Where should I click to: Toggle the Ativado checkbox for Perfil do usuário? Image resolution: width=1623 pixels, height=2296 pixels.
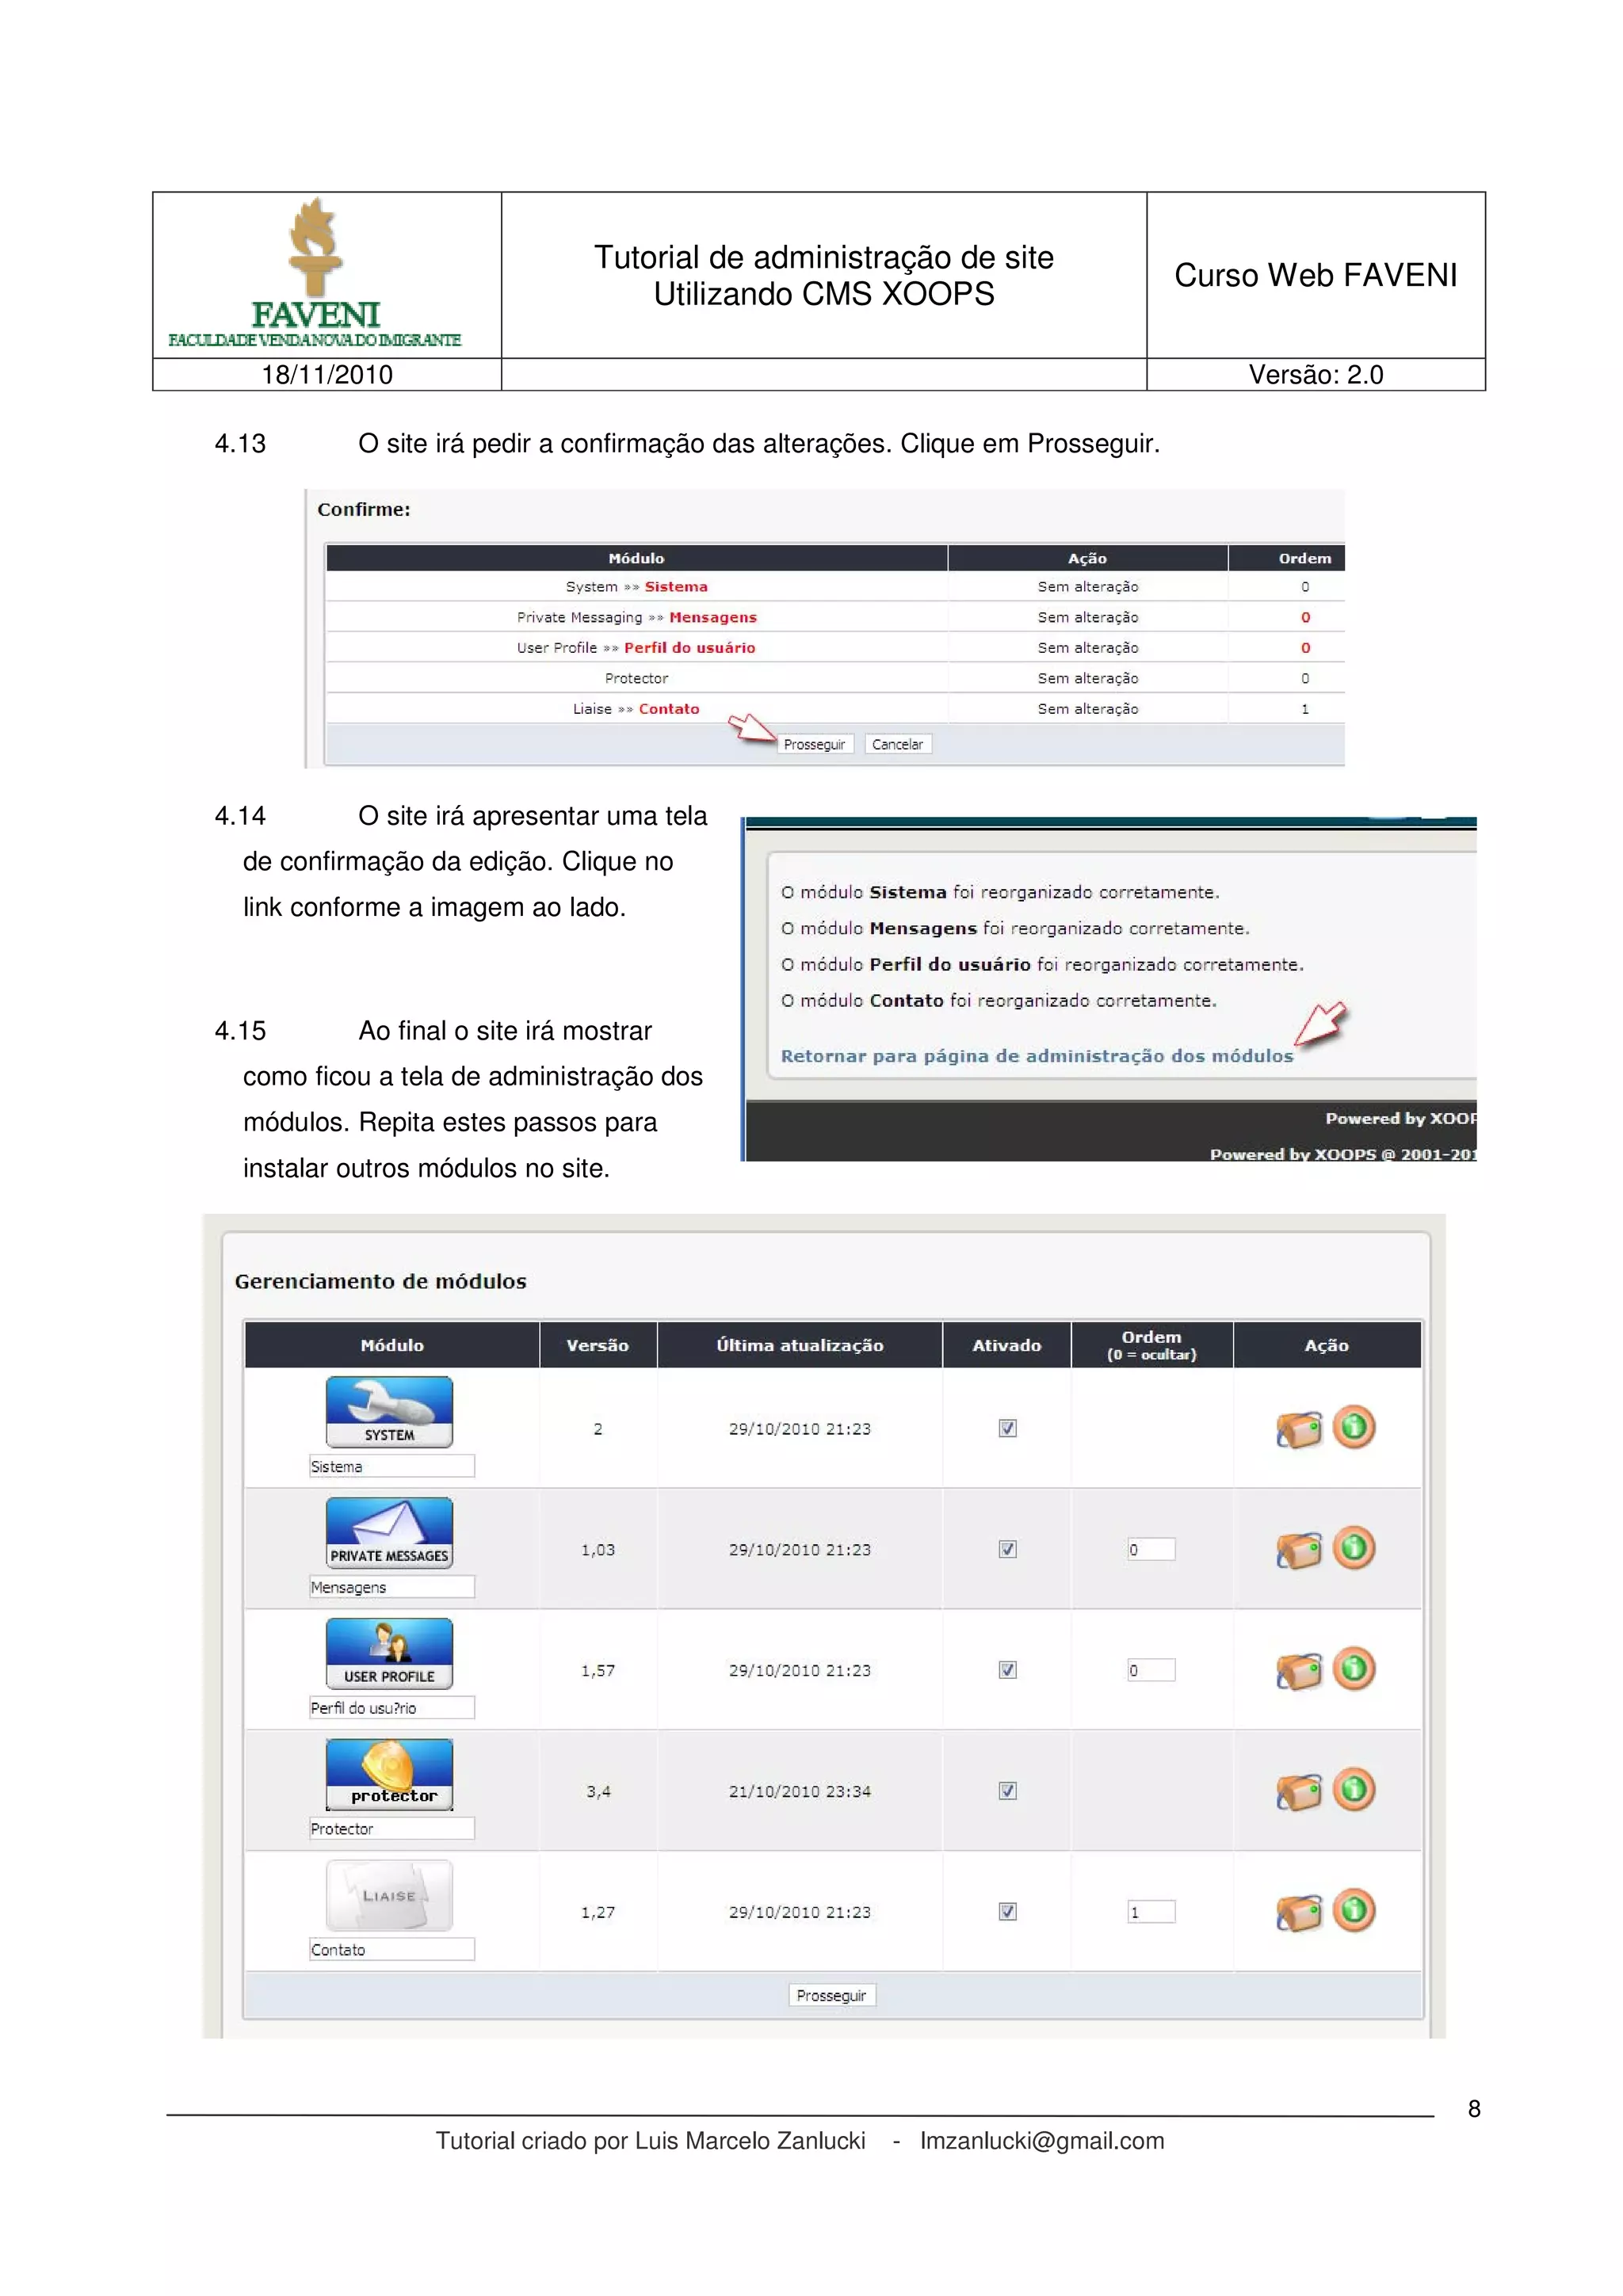click(1007, 1670)
